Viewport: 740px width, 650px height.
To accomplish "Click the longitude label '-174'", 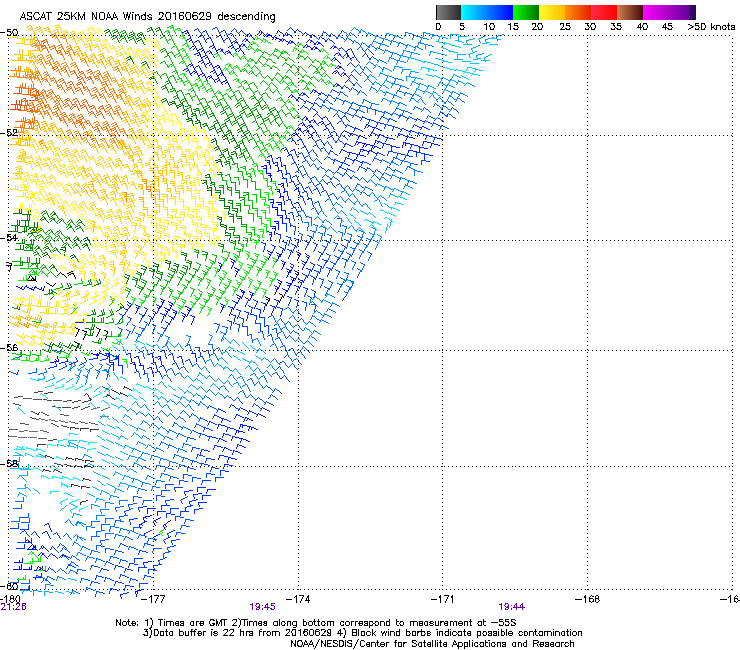I will (298, 599).
